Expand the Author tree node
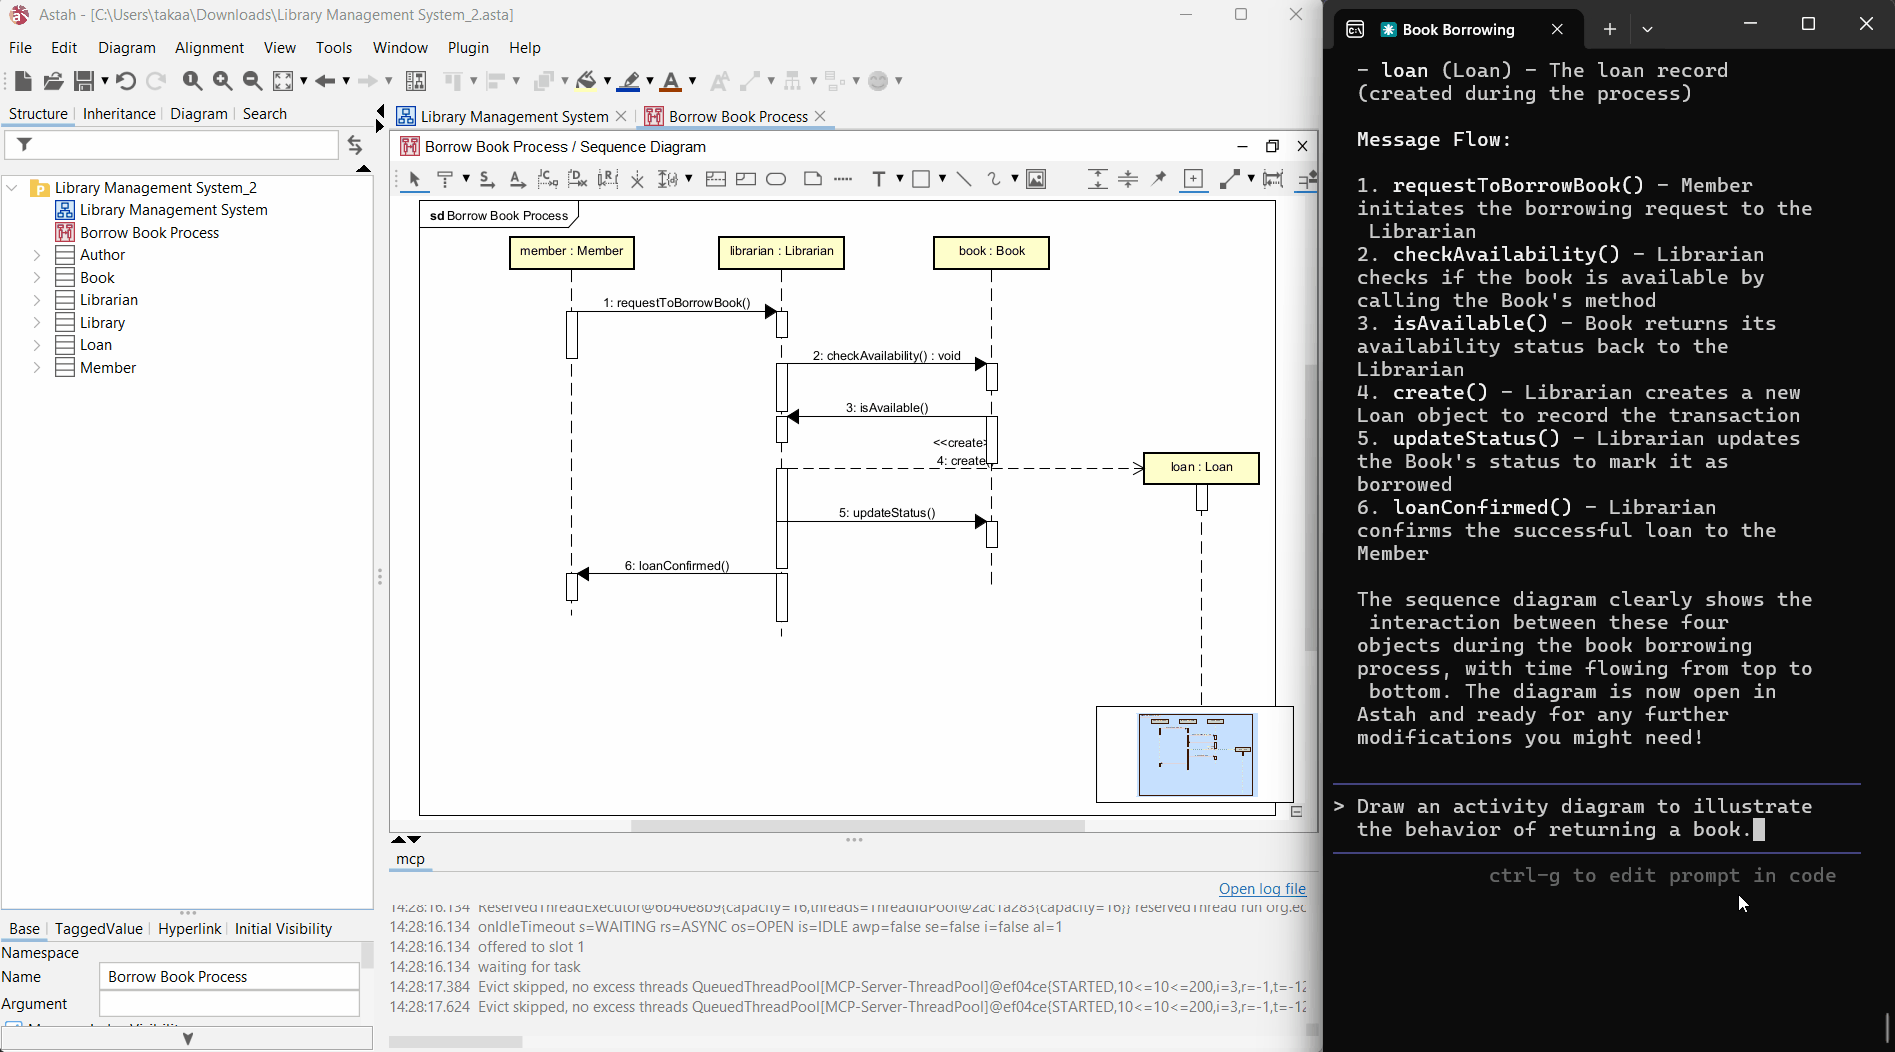Viewport: 1895px width, 1052px height. (x=37, y=255)
